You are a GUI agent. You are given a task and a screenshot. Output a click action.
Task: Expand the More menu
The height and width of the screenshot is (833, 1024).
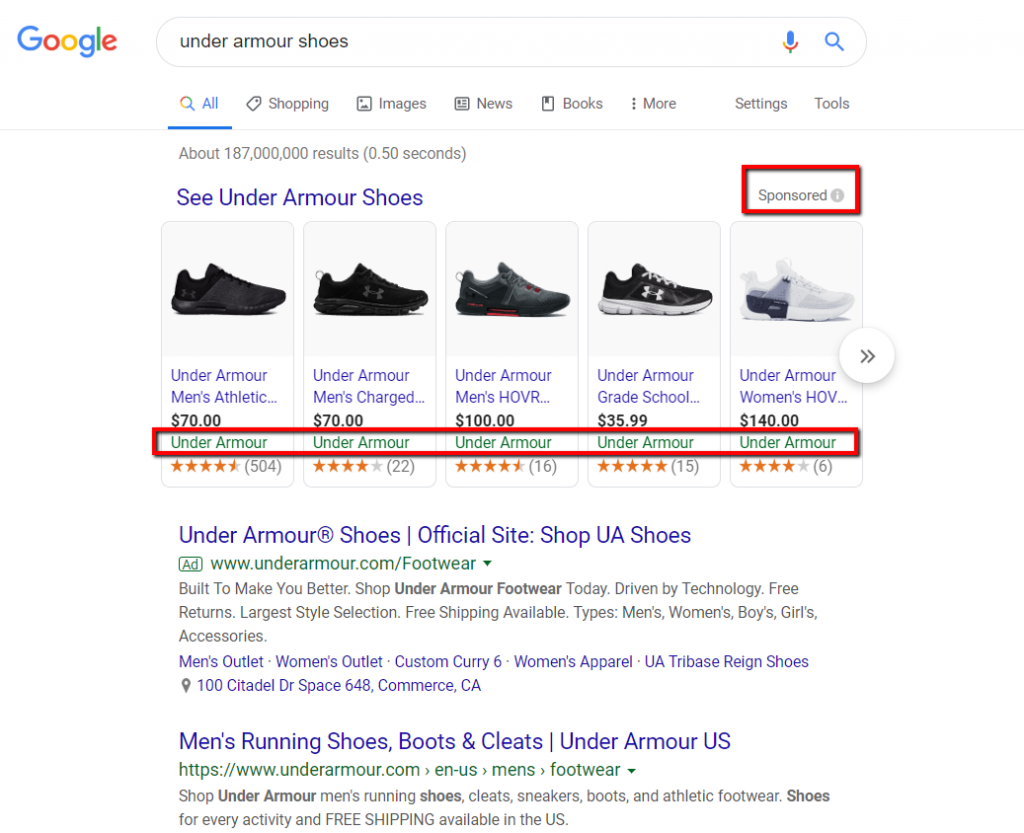pos(652,104)
